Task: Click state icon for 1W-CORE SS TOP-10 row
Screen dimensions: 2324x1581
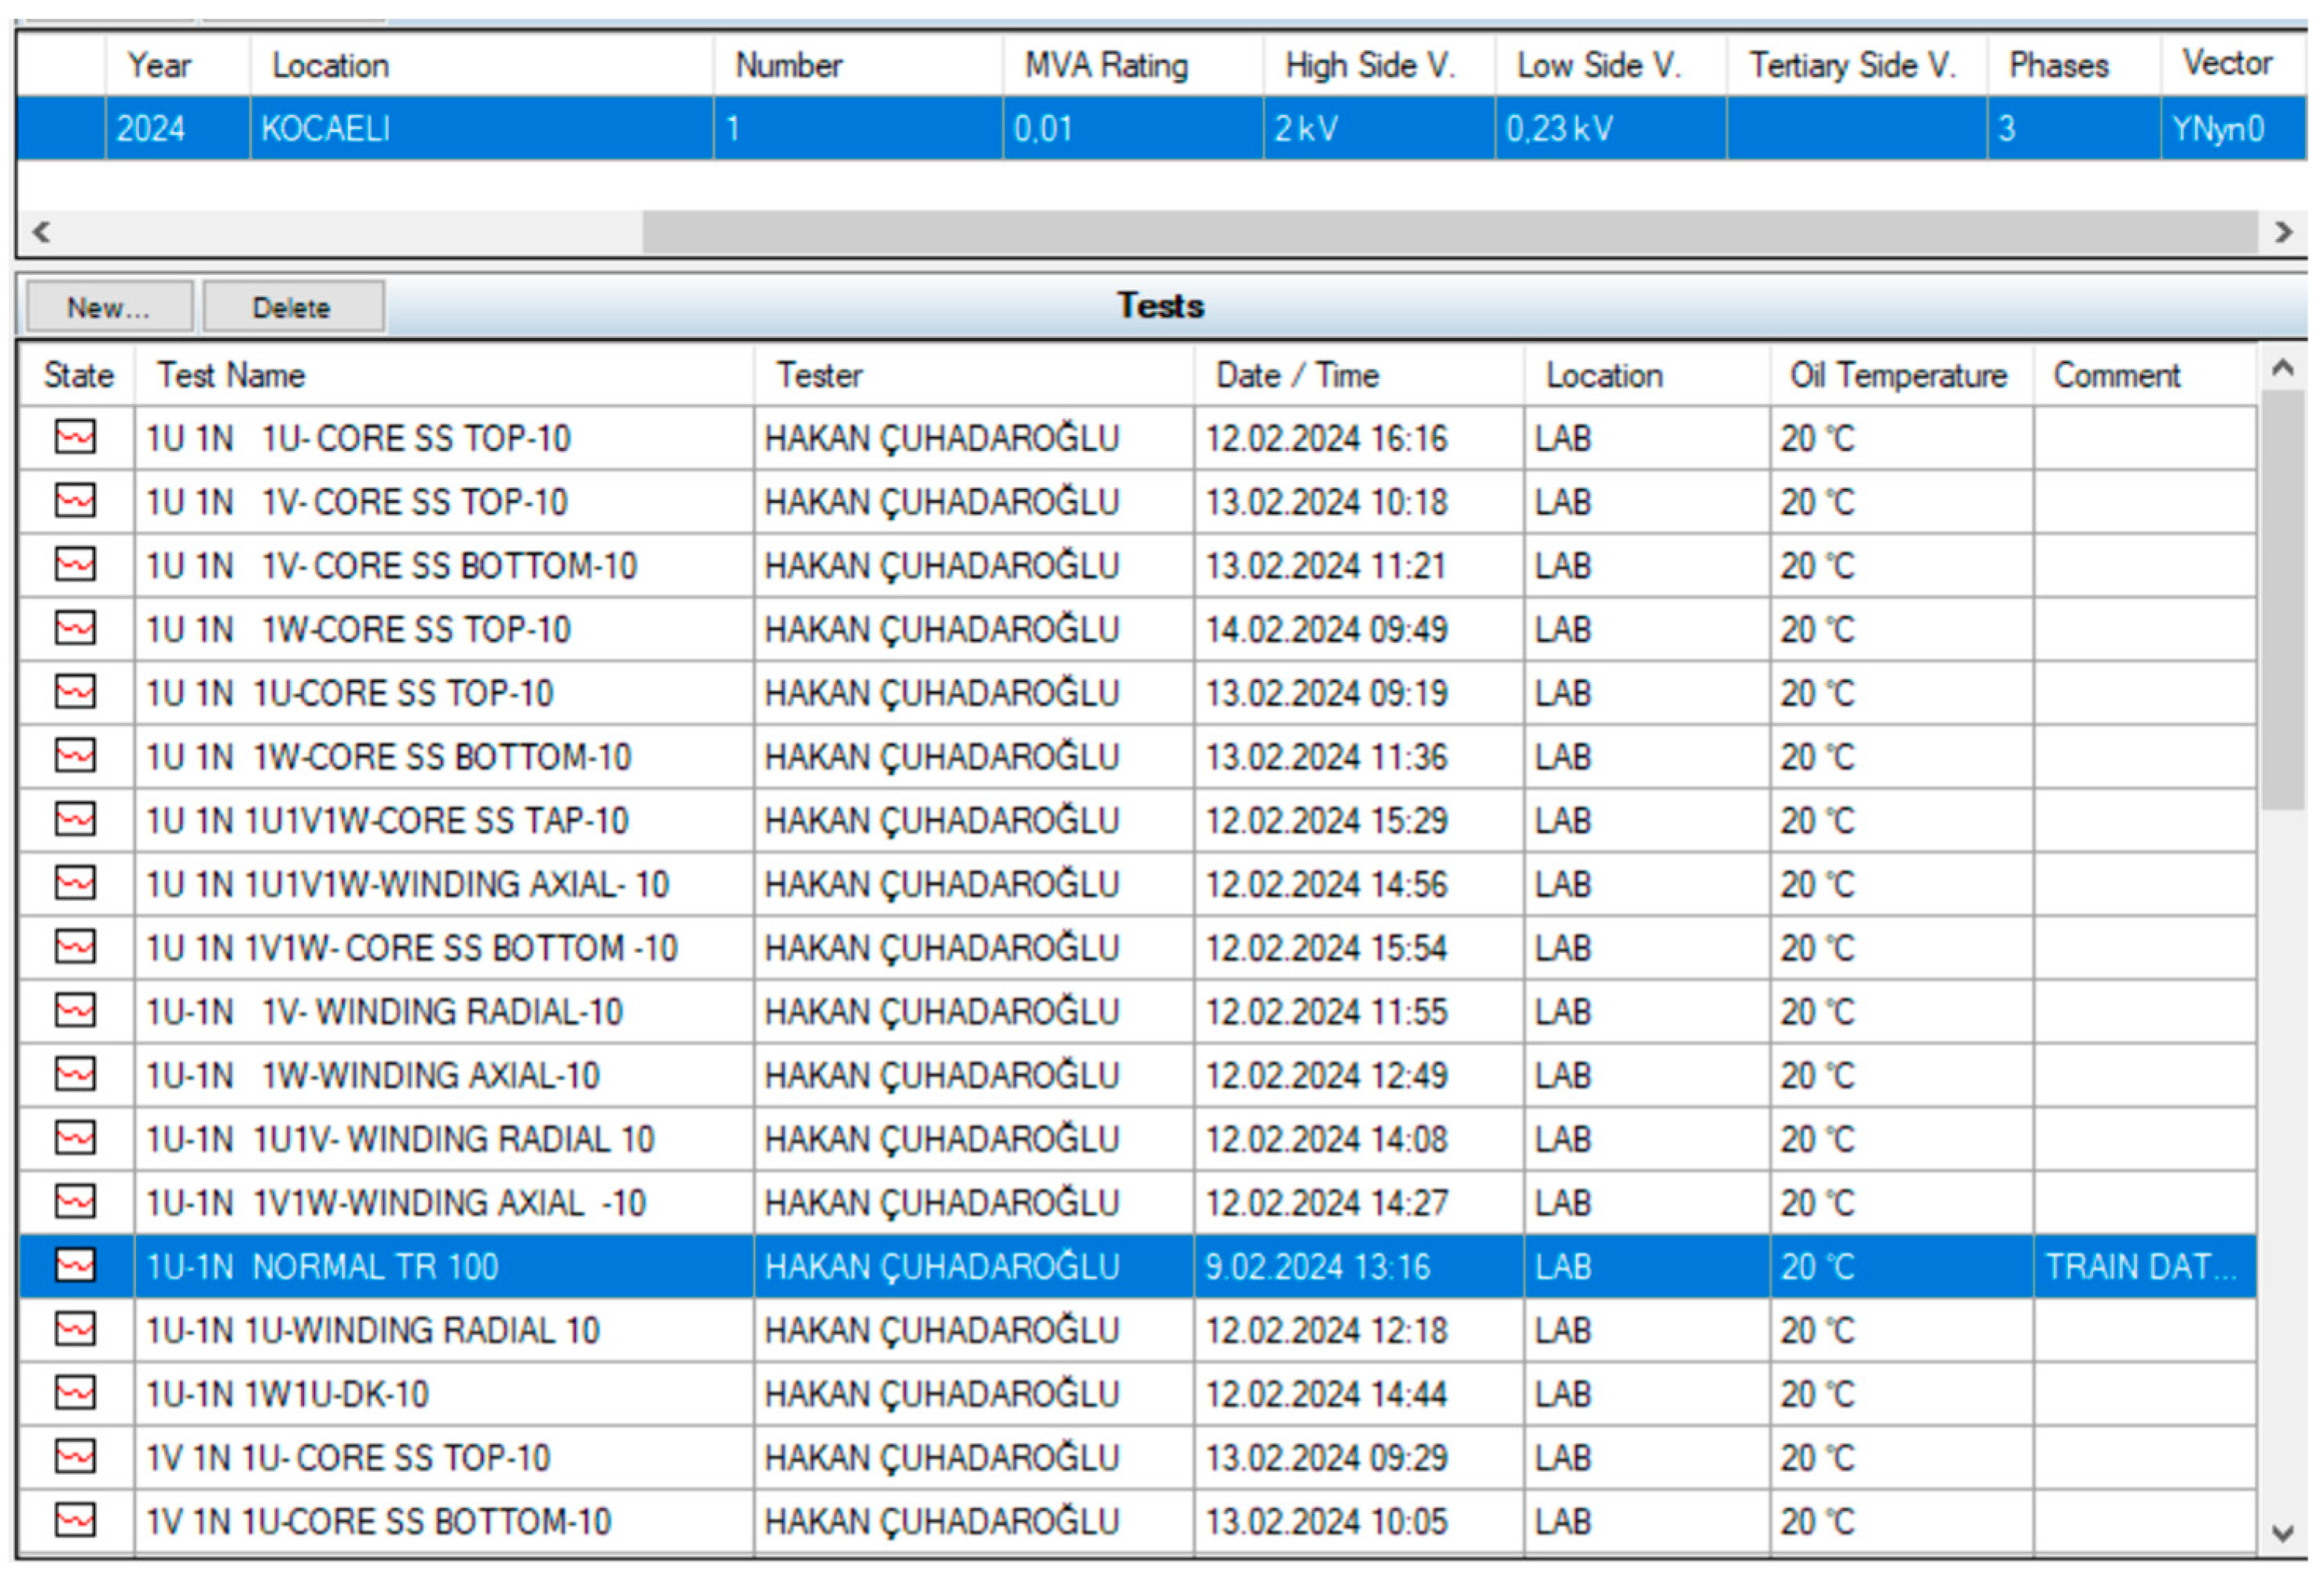Action: [75, 629]
